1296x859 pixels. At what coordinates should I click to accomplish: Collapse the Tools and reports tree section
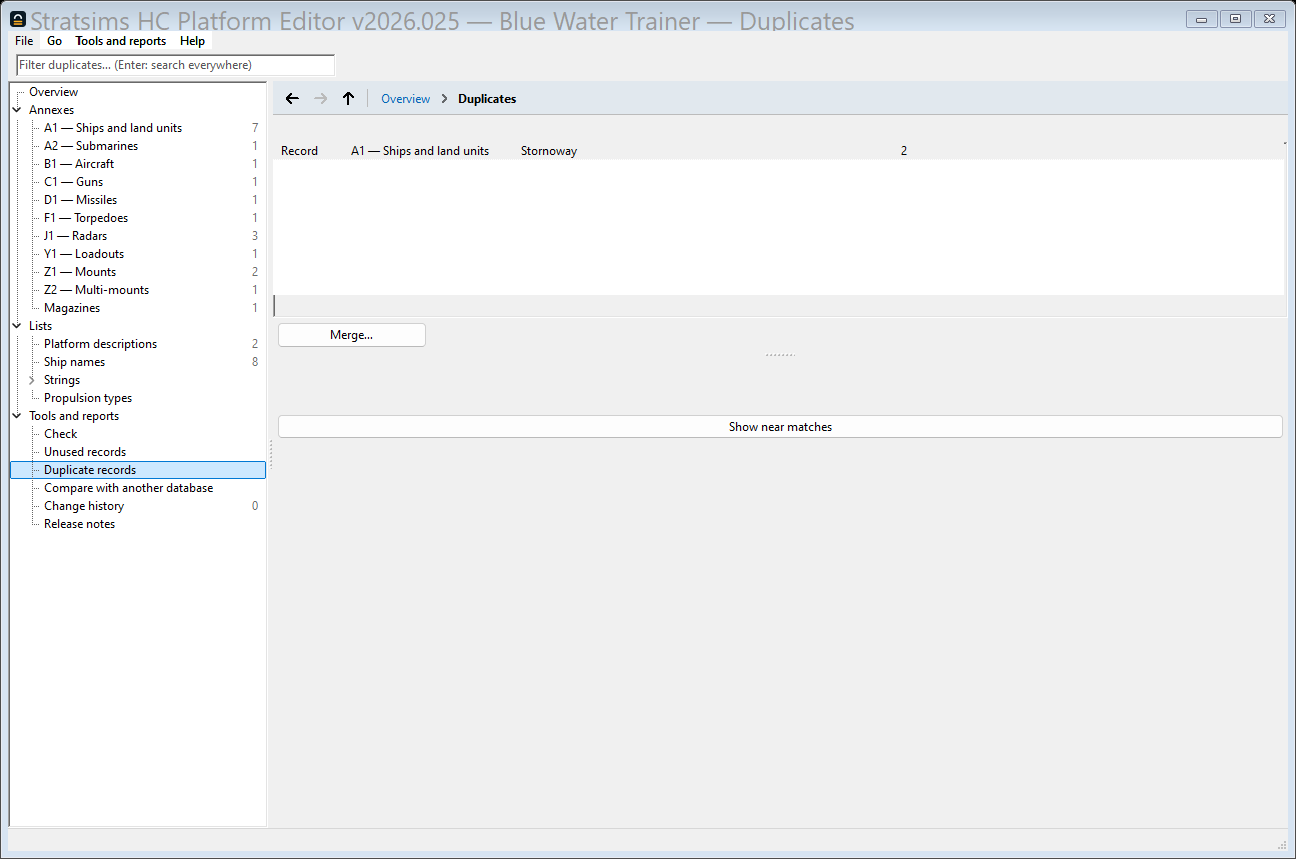(x=17, y=416)
